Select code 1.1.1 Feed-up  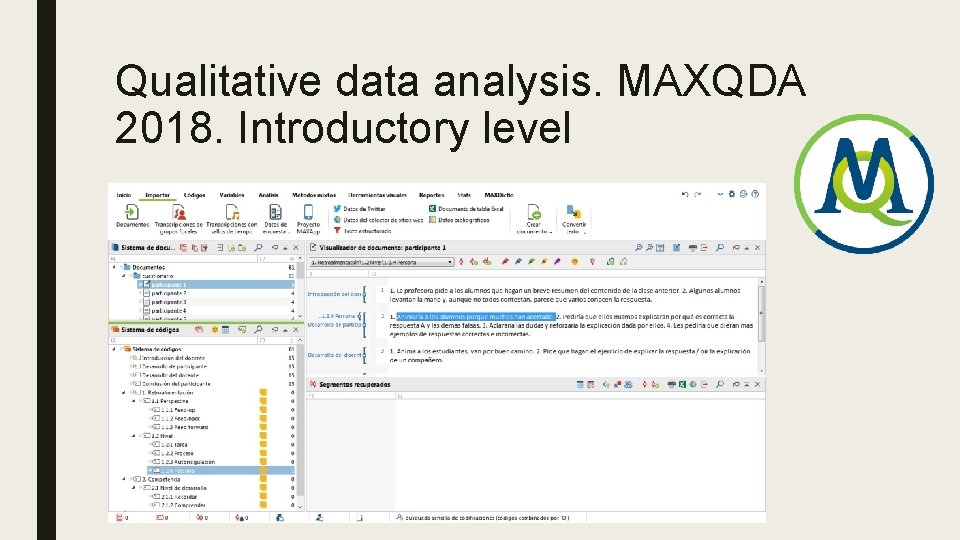click(x=178, y=410)
